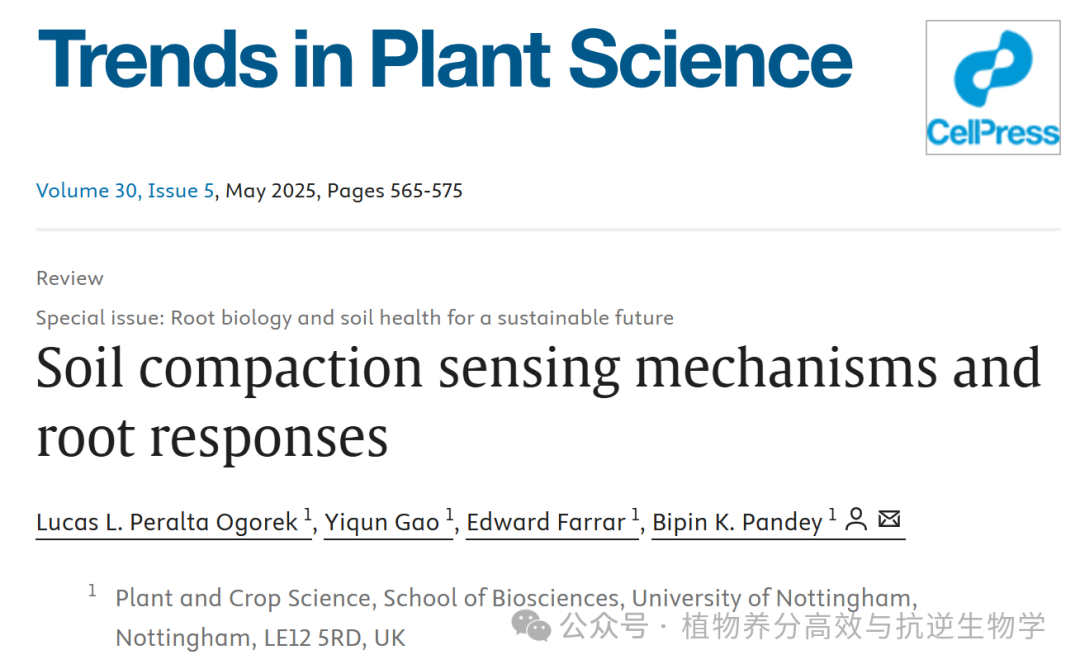Screen dimensions: 1080x669
Task: Click the Special issue root biology line
Action: tap(354, 318)
